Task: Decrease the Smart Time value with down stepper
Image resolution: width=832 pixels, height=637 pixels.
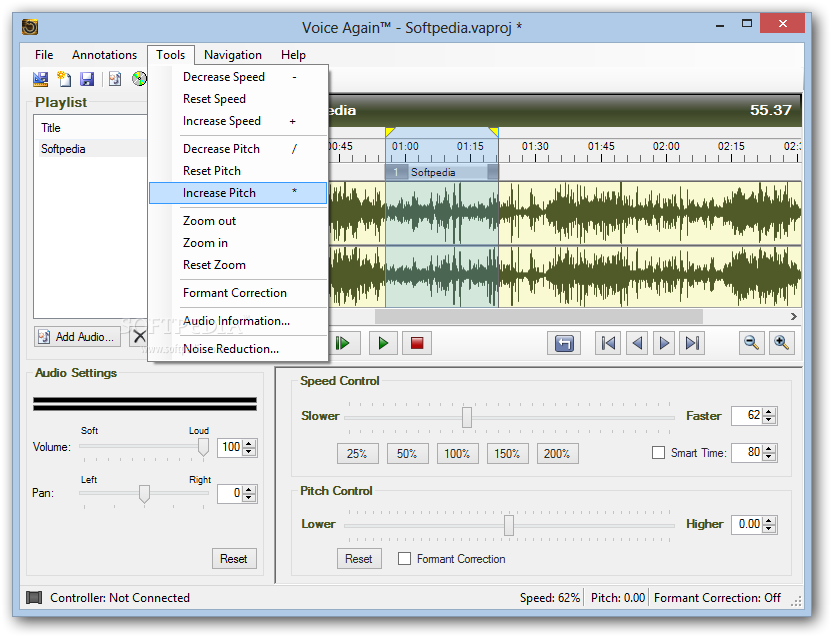Action: [769, 457]
